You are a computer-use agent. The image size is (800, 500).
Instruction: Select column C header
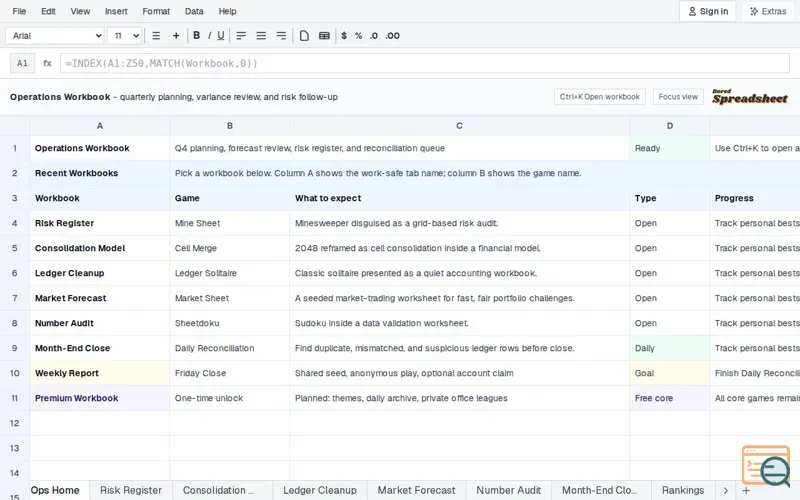pos(459,126)
